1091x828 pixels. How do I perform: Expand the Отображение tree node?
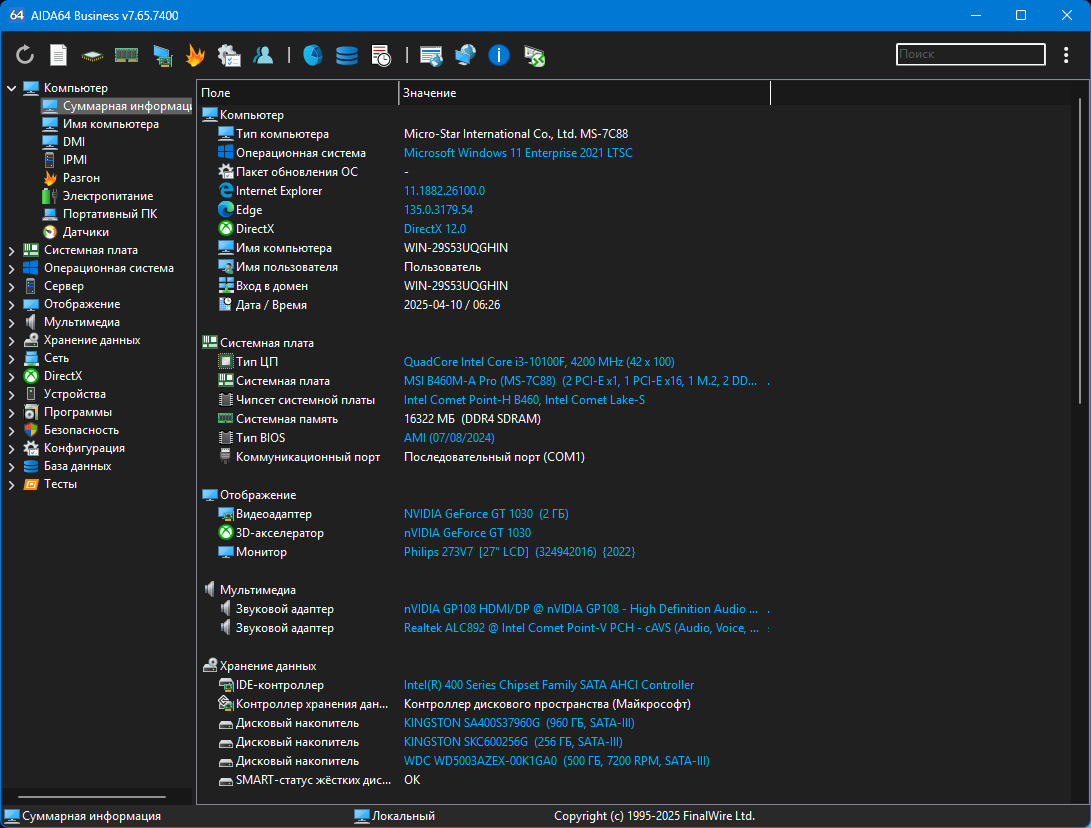(x=11, y=305)
